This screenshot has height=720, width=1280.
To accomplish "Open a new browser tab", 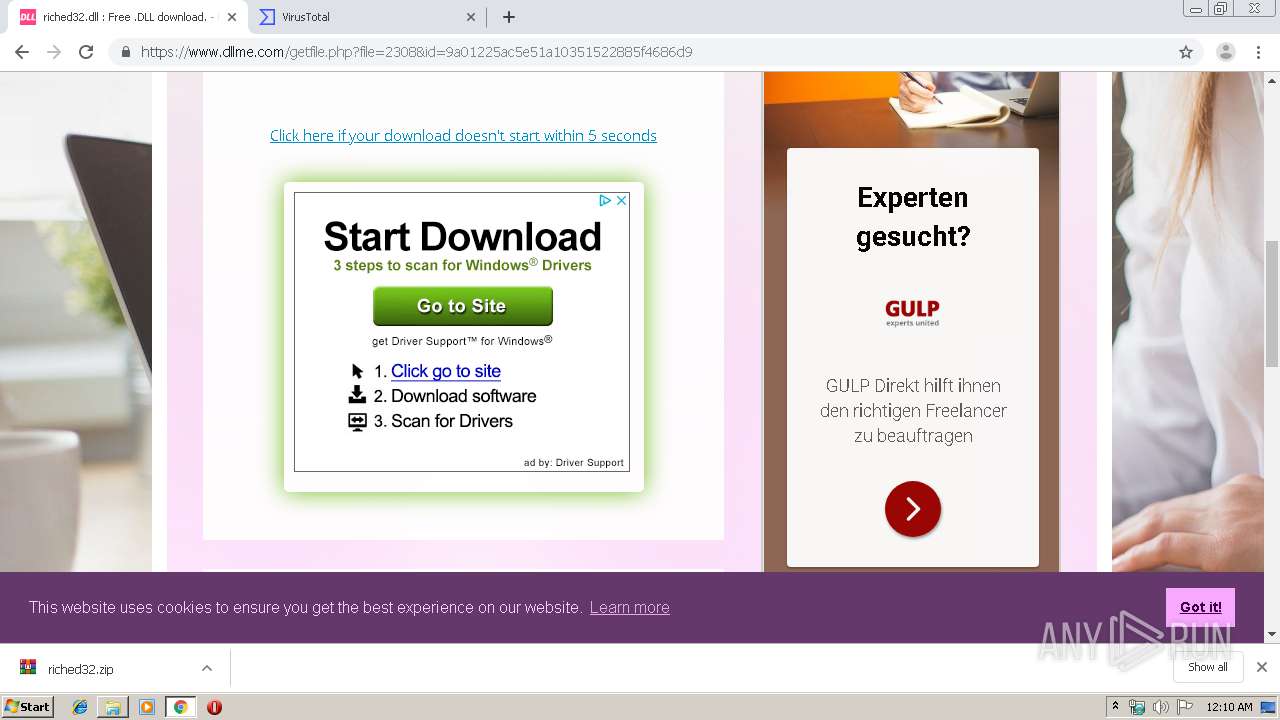I will (x=508, y=17).
